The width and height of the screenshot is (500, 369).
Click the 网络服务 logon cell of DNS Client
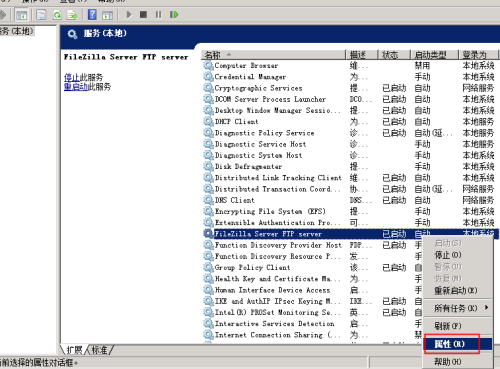tap(478, 200)
